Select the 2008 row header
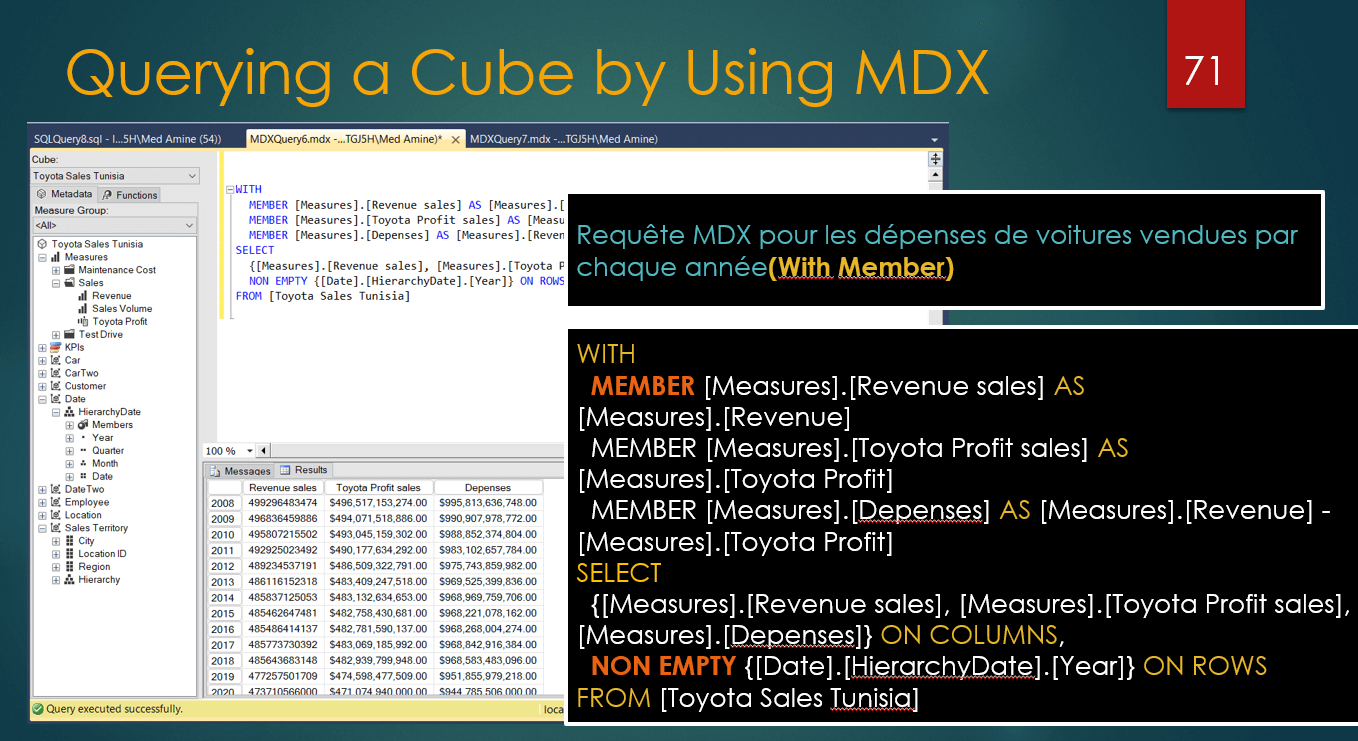 point(223,503)
